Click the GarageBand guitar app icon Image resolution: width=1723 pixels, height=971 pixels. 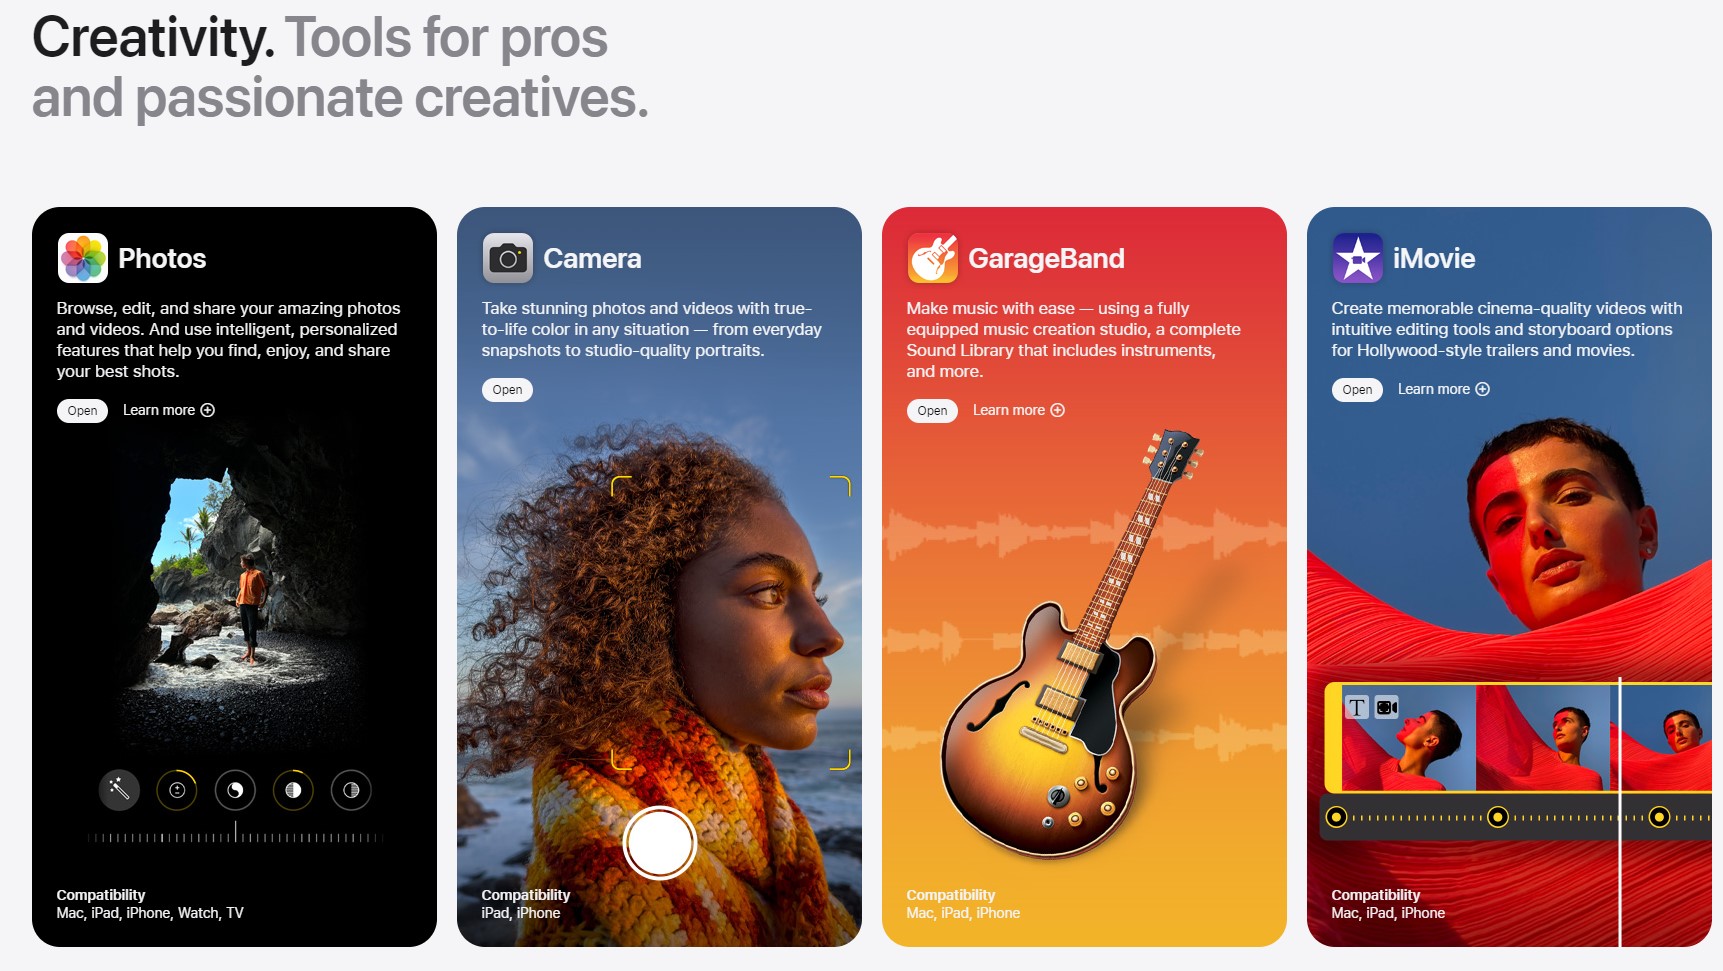point(933,258)
